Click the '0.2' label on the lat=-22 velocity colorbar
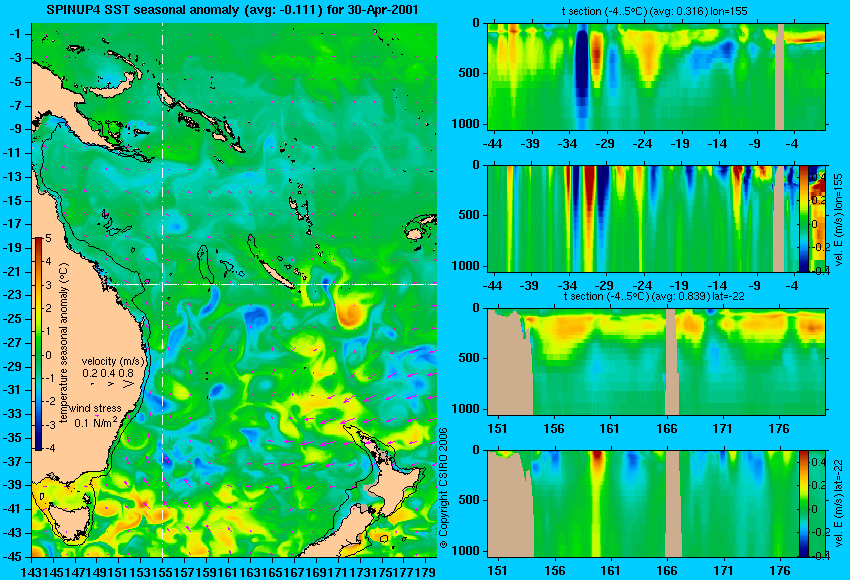Screen dimensions: 850x580 818,486
